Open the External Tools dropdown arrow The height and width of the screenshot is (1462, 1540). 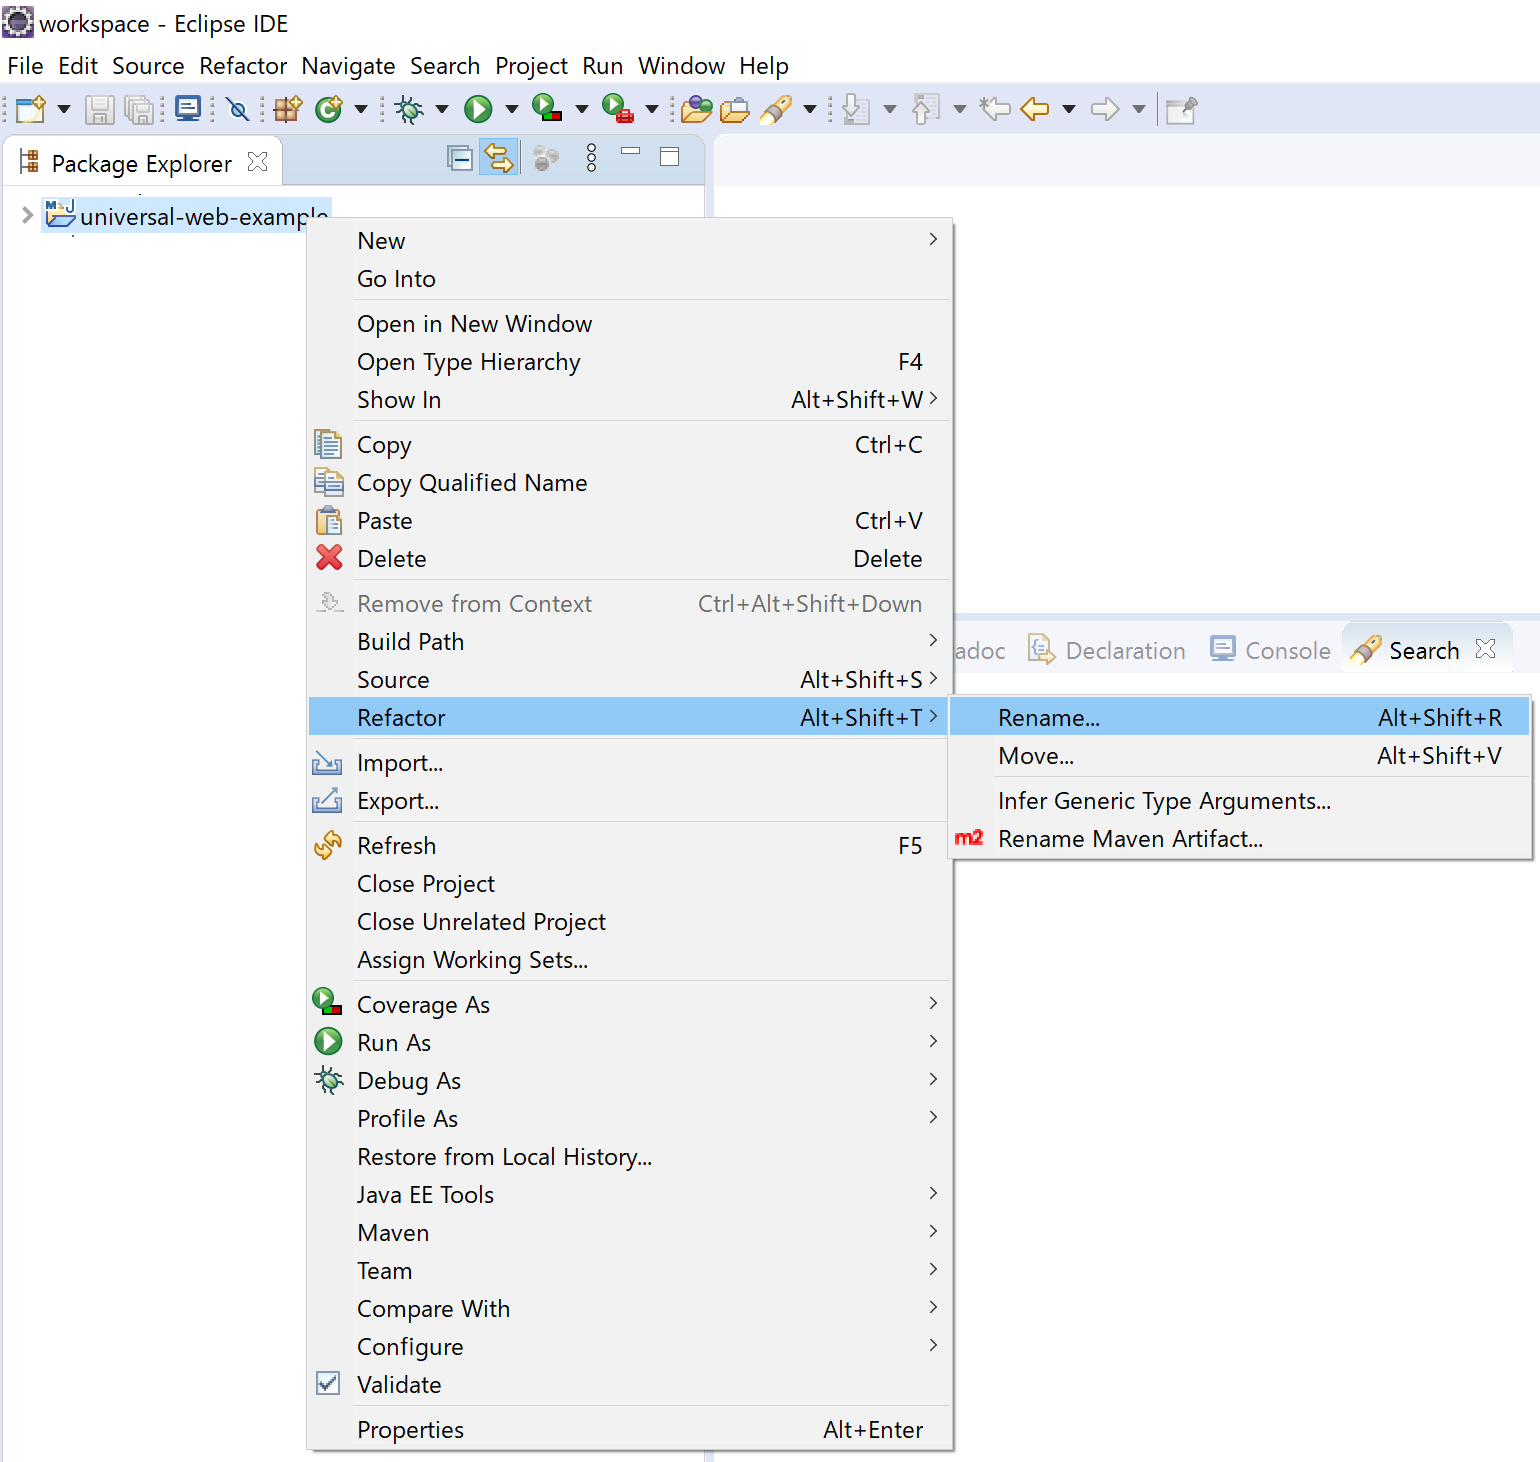[x=652, y=109]
